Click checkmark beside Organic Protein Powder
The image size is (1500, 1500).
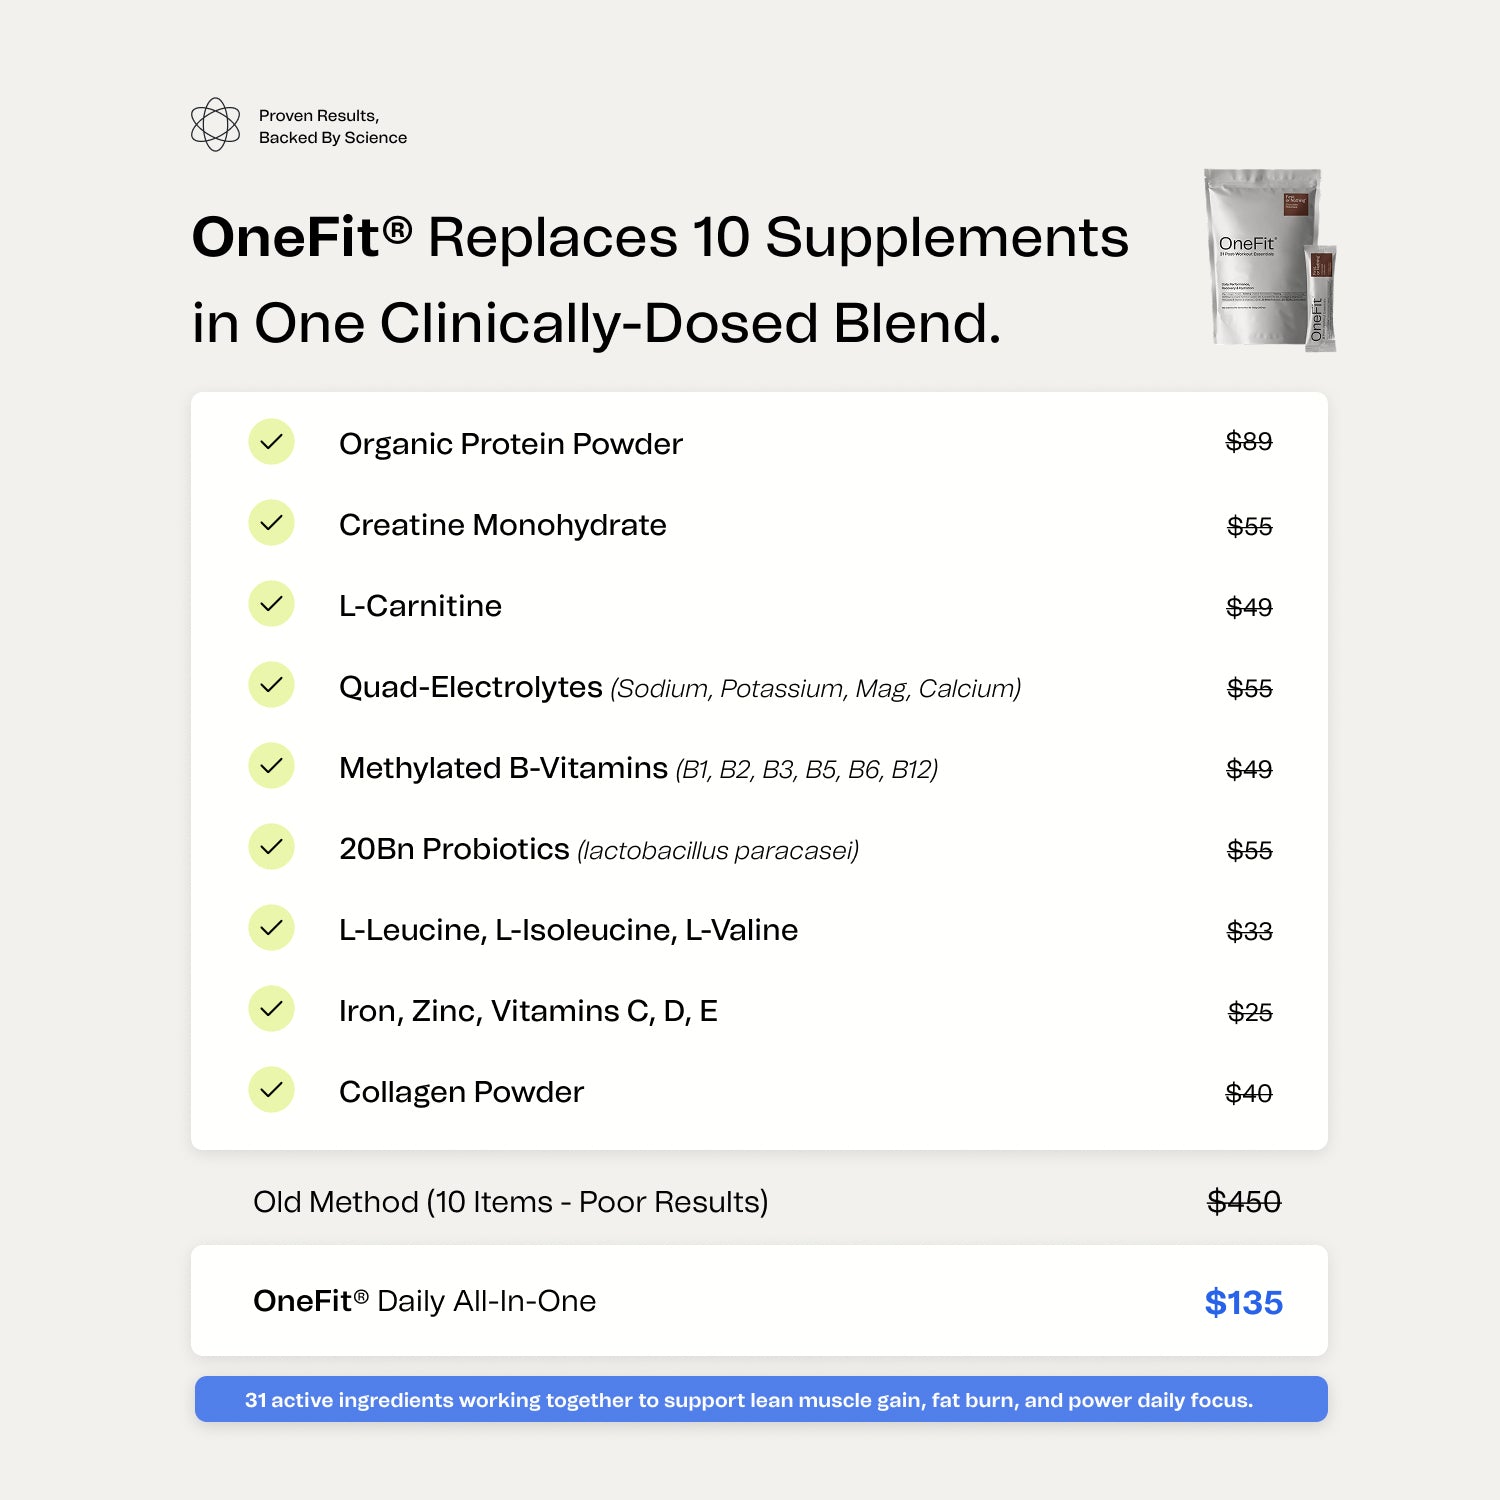tap(271, 442)
